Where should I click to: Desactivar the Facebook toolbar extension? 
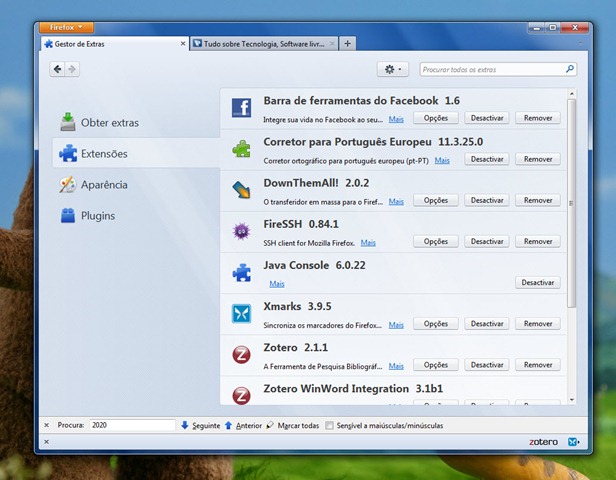pyautogui.click(x=487, y=118)
